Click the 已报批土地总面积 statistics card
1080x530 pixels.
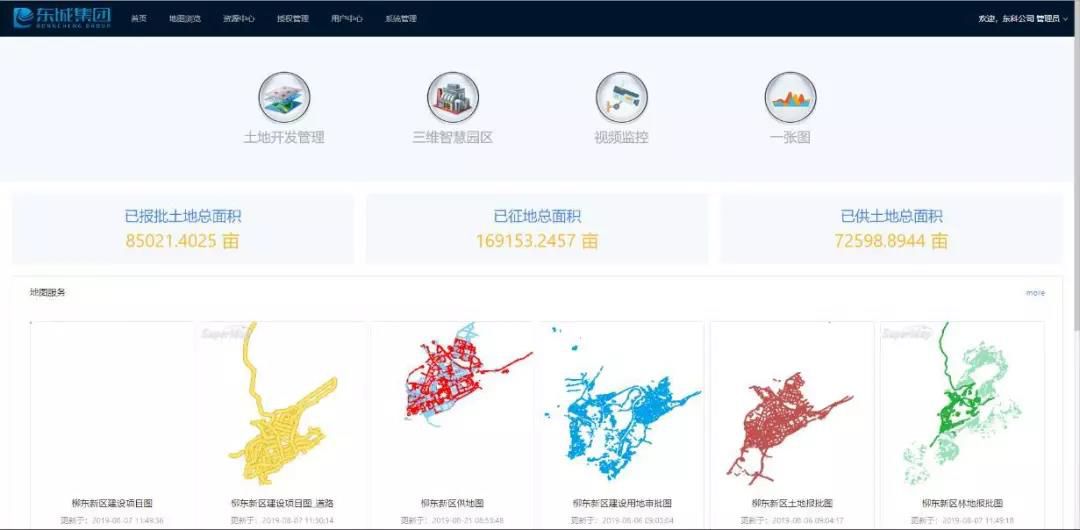click(x=183, y=229)
